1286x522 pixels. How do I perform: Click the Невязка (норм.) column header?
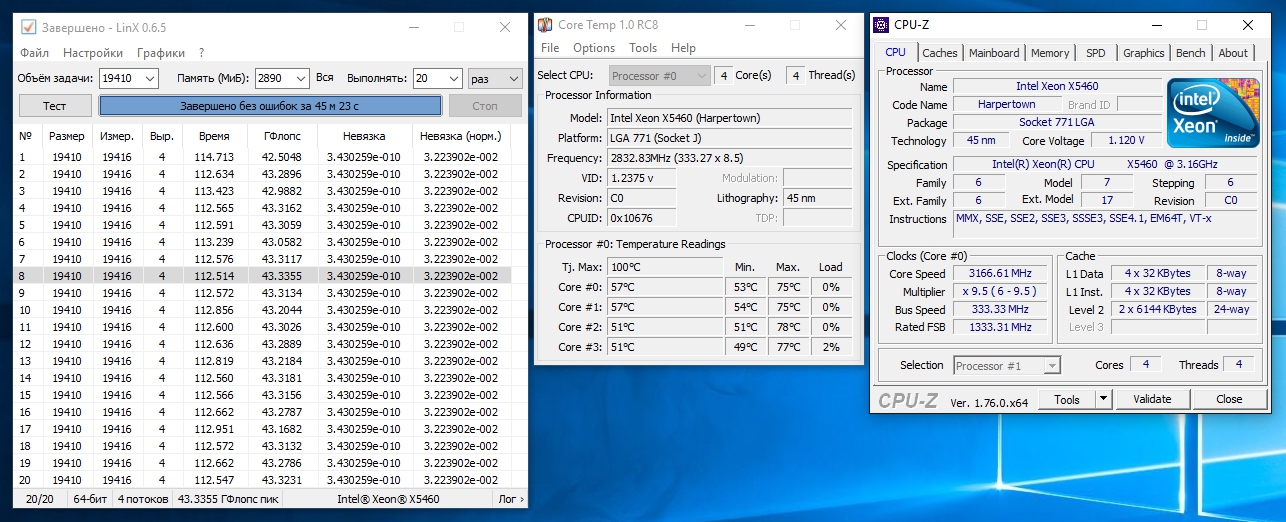pyautogui.click(x=461, y=136)
